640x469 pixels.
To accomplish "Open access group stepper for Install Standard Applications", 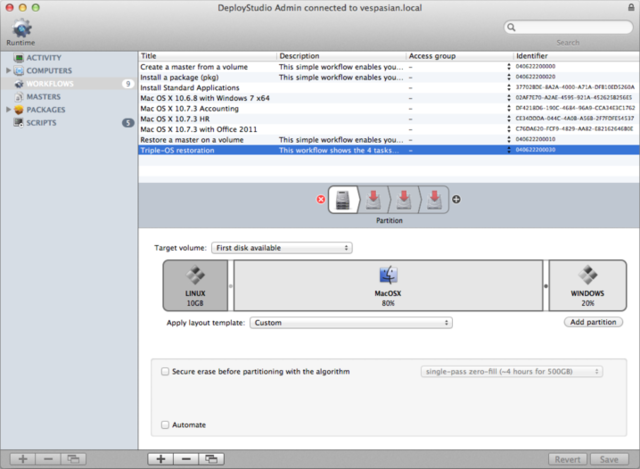I will (509, 87).
